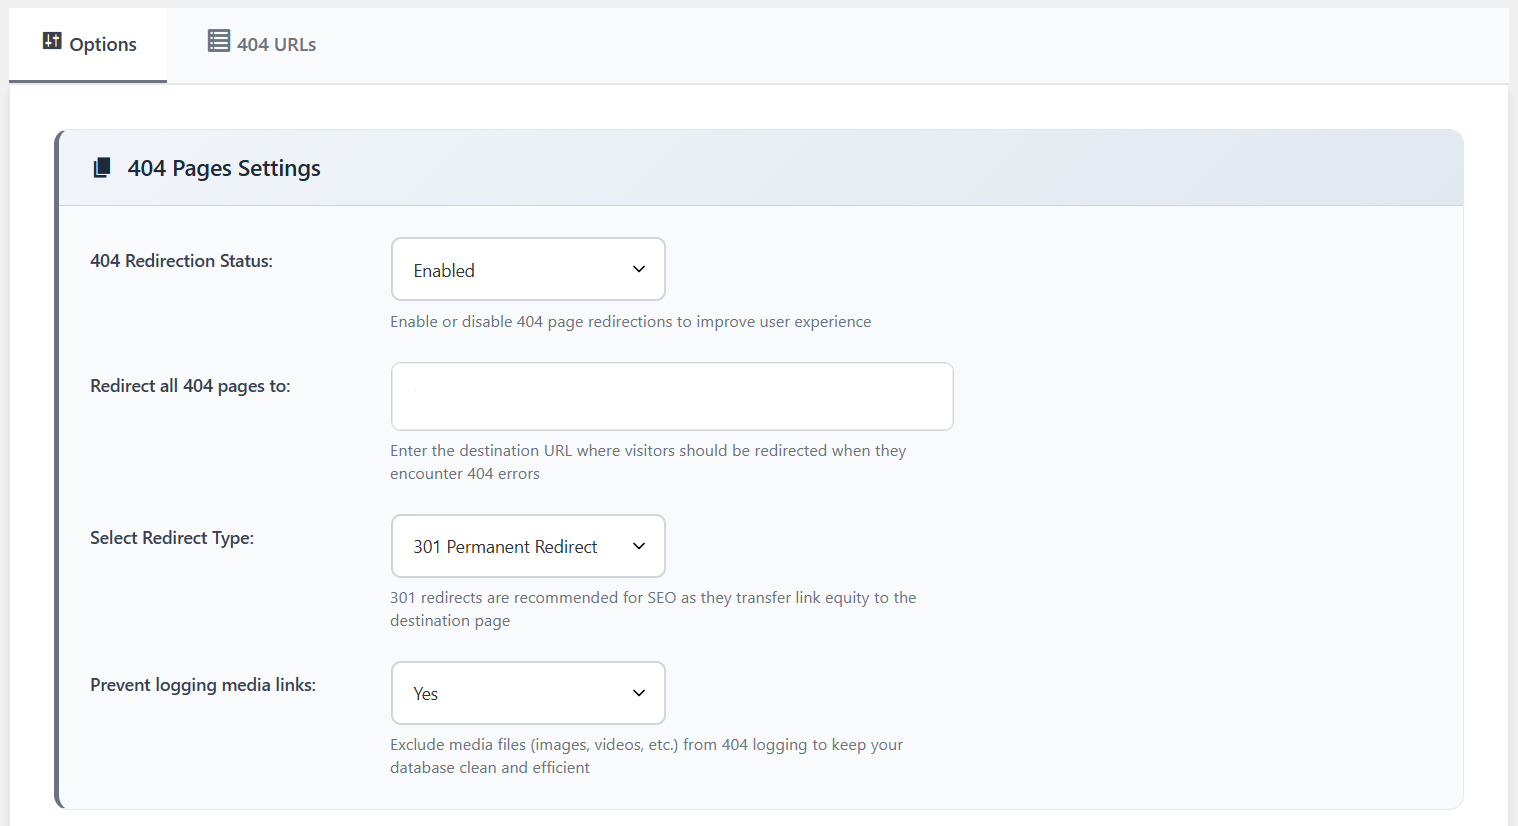This screenshot has height=826, width=1518.
Task: Focus the Redirect all 404 pages URL field
Action: (671, 396)
